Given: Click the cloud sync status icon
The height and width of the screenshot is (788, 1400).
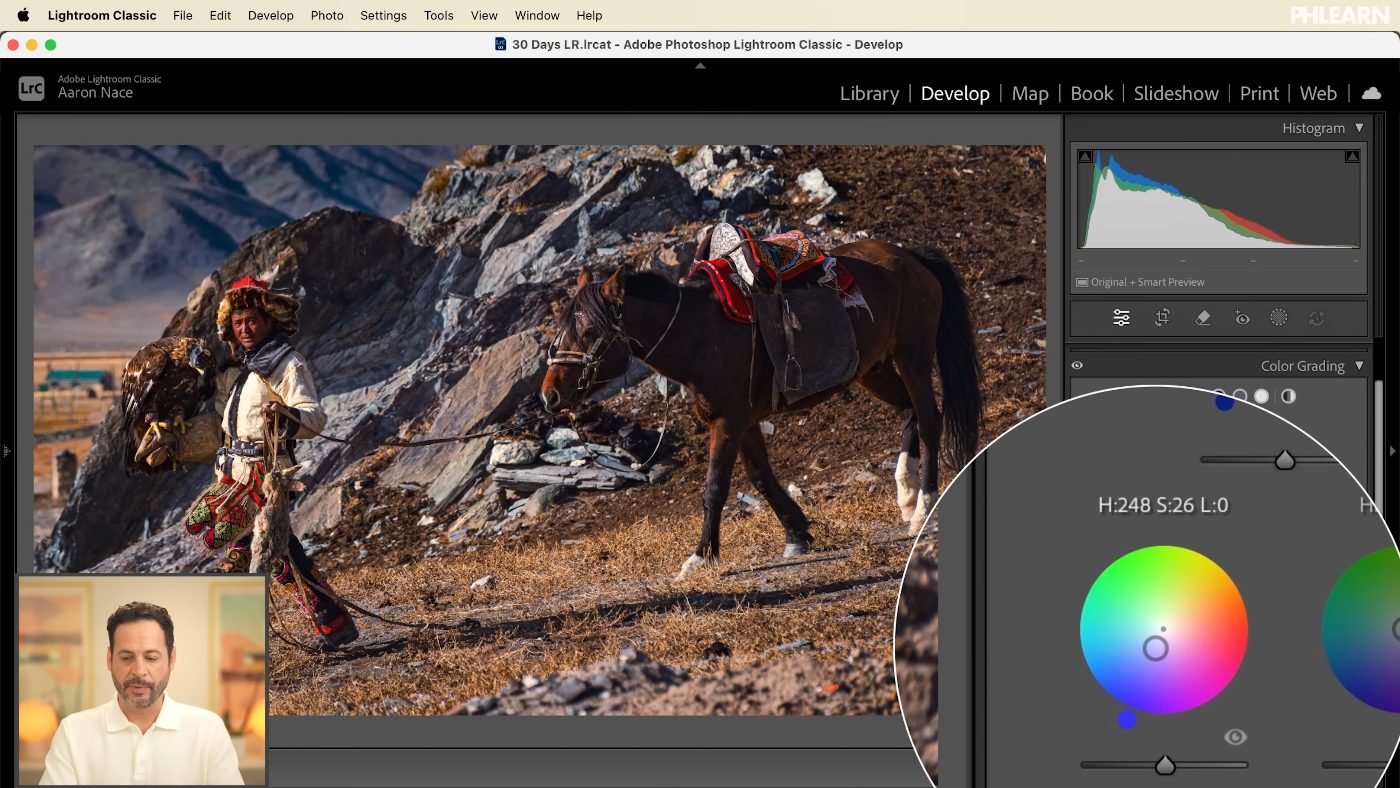Looking at the screenshot, I should coord(1372,93).
